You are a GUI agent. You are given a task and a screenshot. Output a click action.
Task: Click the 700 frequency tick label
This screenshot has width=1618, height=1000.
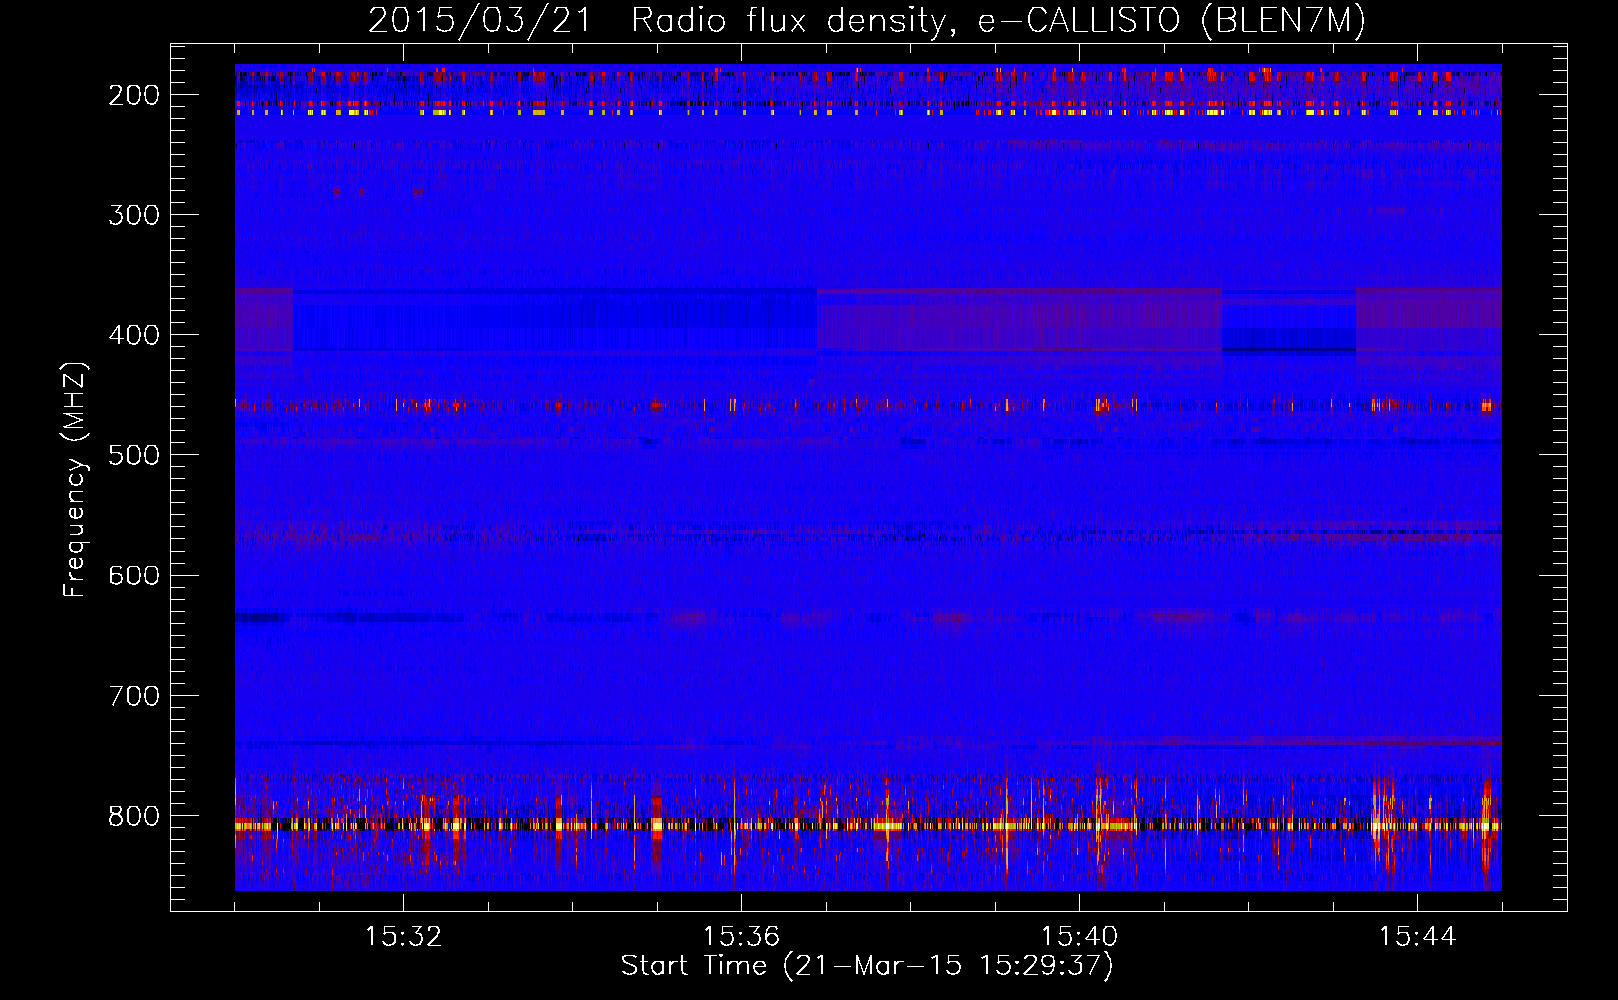point(134,695)
